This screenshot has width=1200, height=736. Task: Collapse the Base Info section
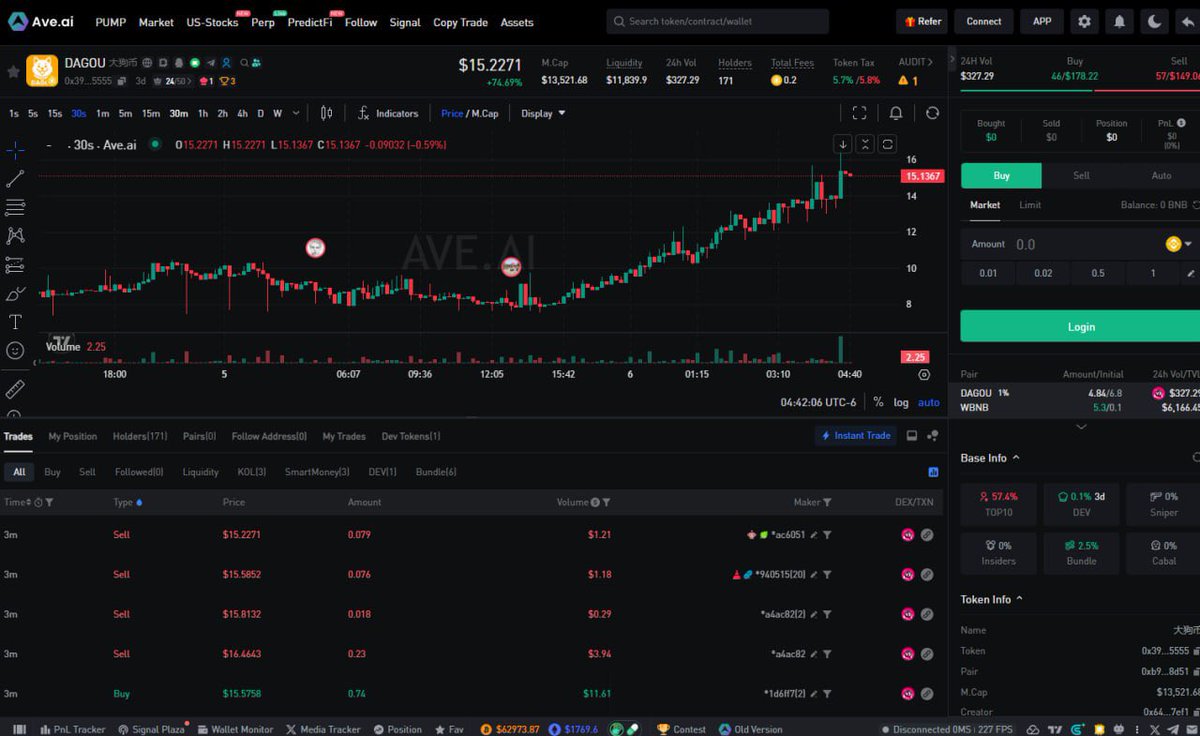coord(1016,458)
